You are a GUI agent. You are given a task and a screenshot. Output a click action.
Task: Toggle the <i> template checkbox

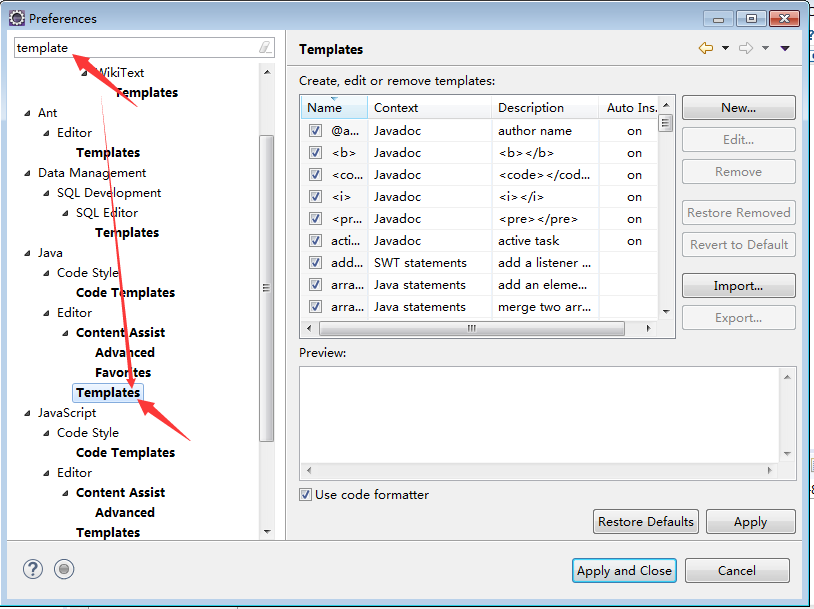(315, 197)
